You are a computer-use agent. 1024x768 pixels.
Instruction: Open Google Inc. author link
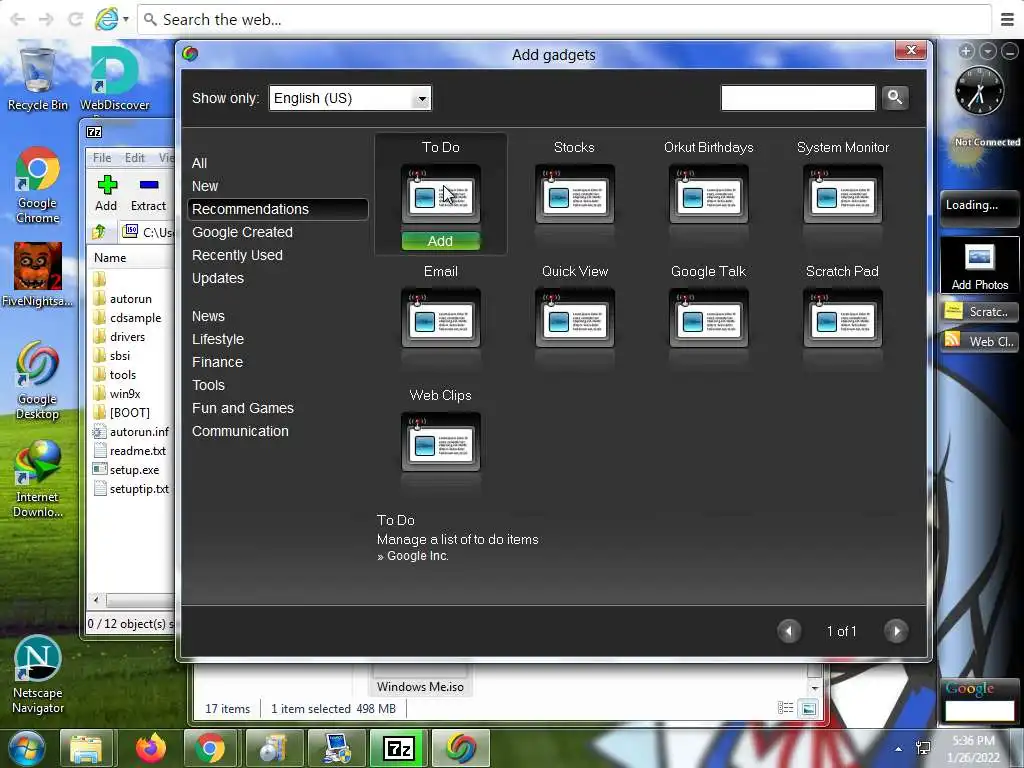[417, 556]
